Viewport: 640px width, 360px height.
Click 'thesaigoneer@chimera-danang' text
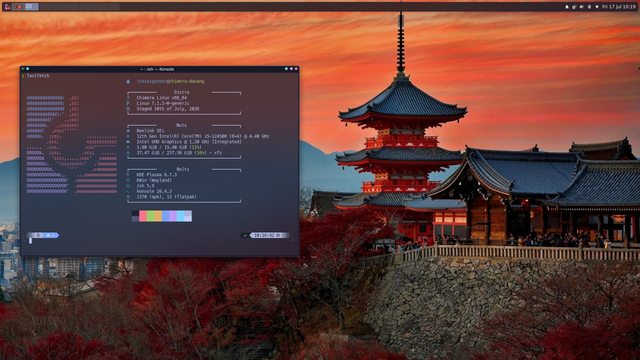[x=170, y=81]
